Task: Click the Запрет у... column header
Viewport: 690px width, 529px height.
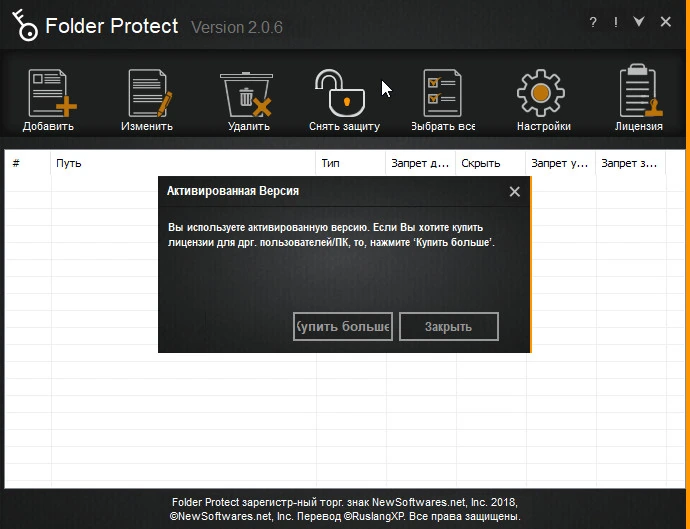Action: coord(561,163)
